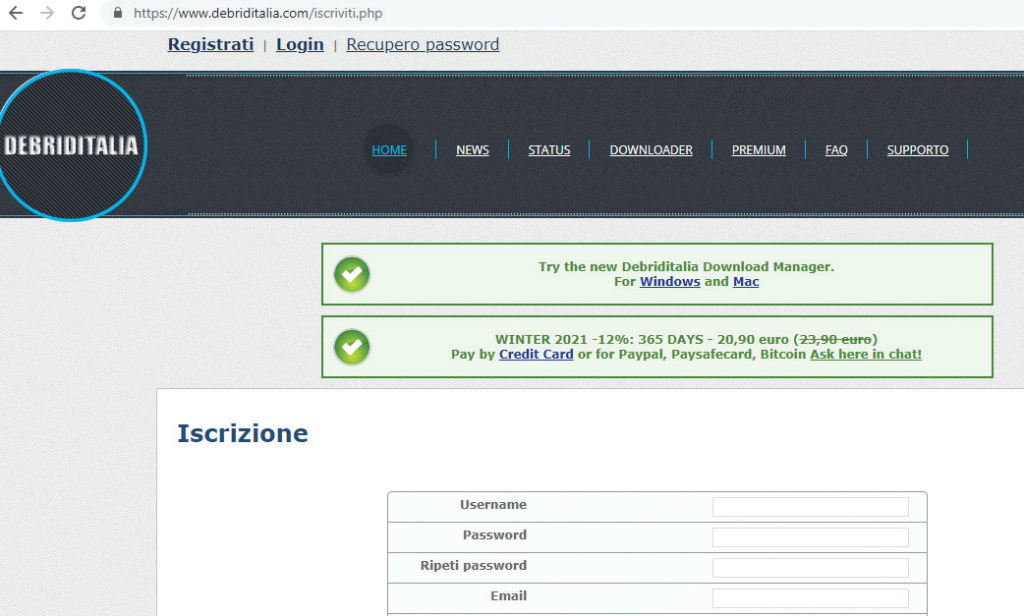Image resolution: width=1024 pixels, height=616 pixels.
Task: Click the Ask here in chat link
Action: 866,354
